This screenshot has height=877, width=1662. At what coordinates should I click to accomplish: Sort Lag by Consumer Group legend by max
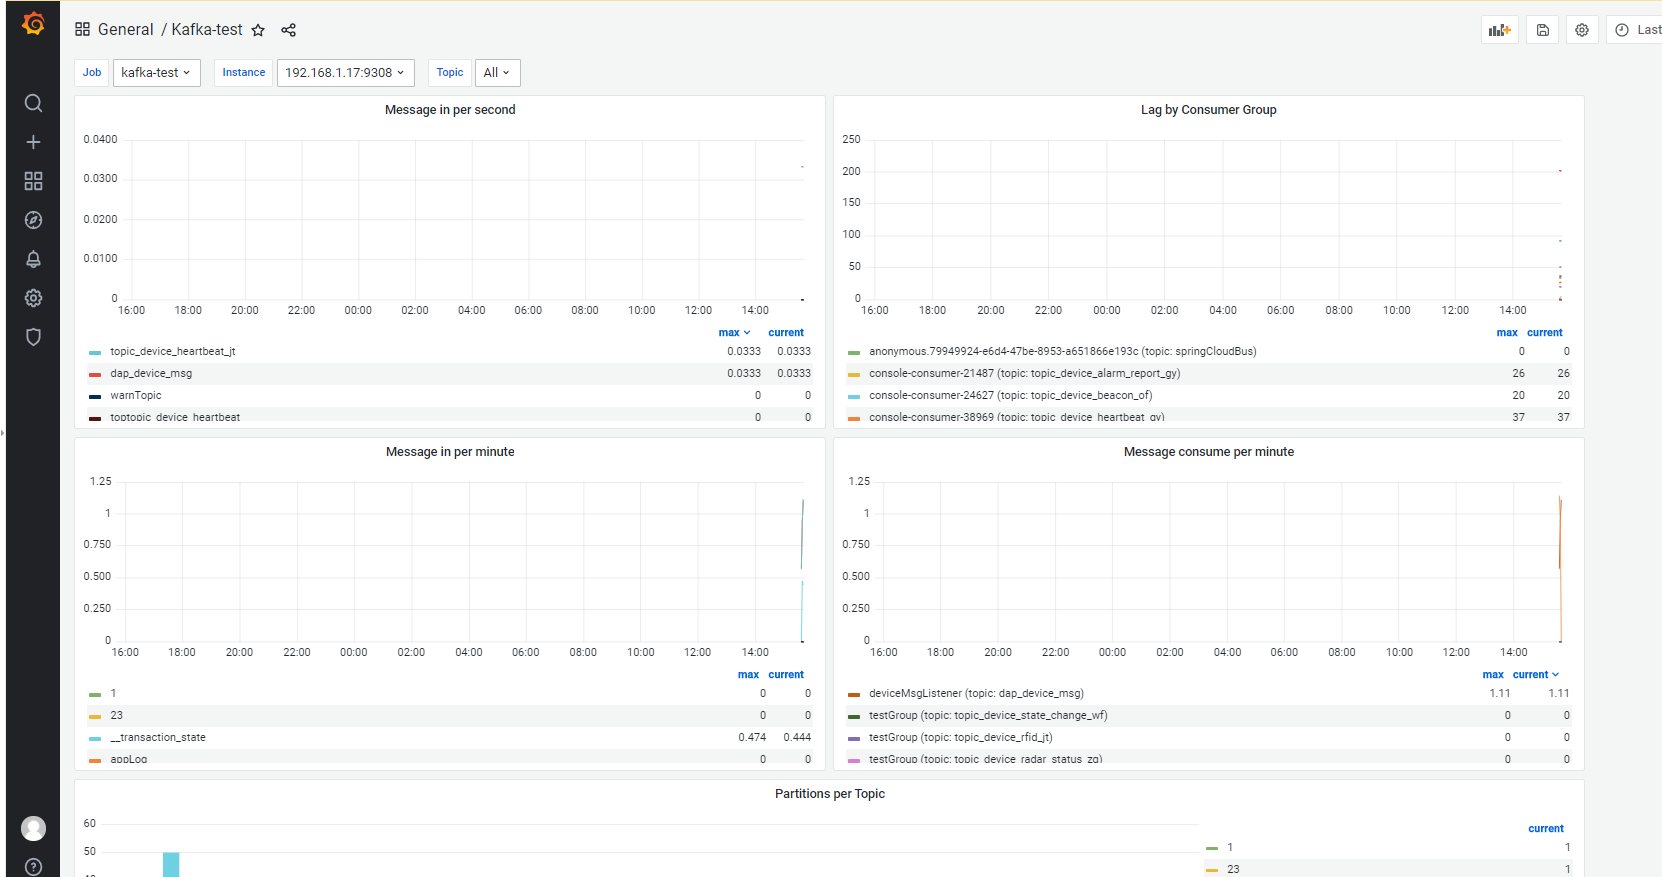(x=1507, y=333)
